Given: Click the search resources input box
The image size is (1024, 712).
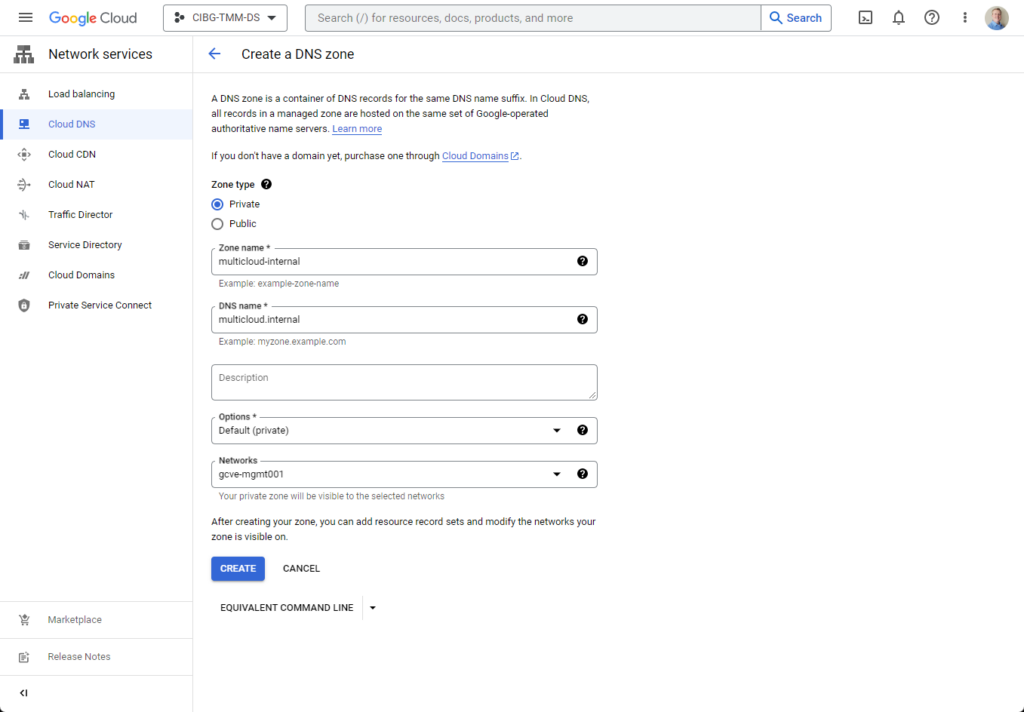Looking at the screenshot, I should coord(533,18).
